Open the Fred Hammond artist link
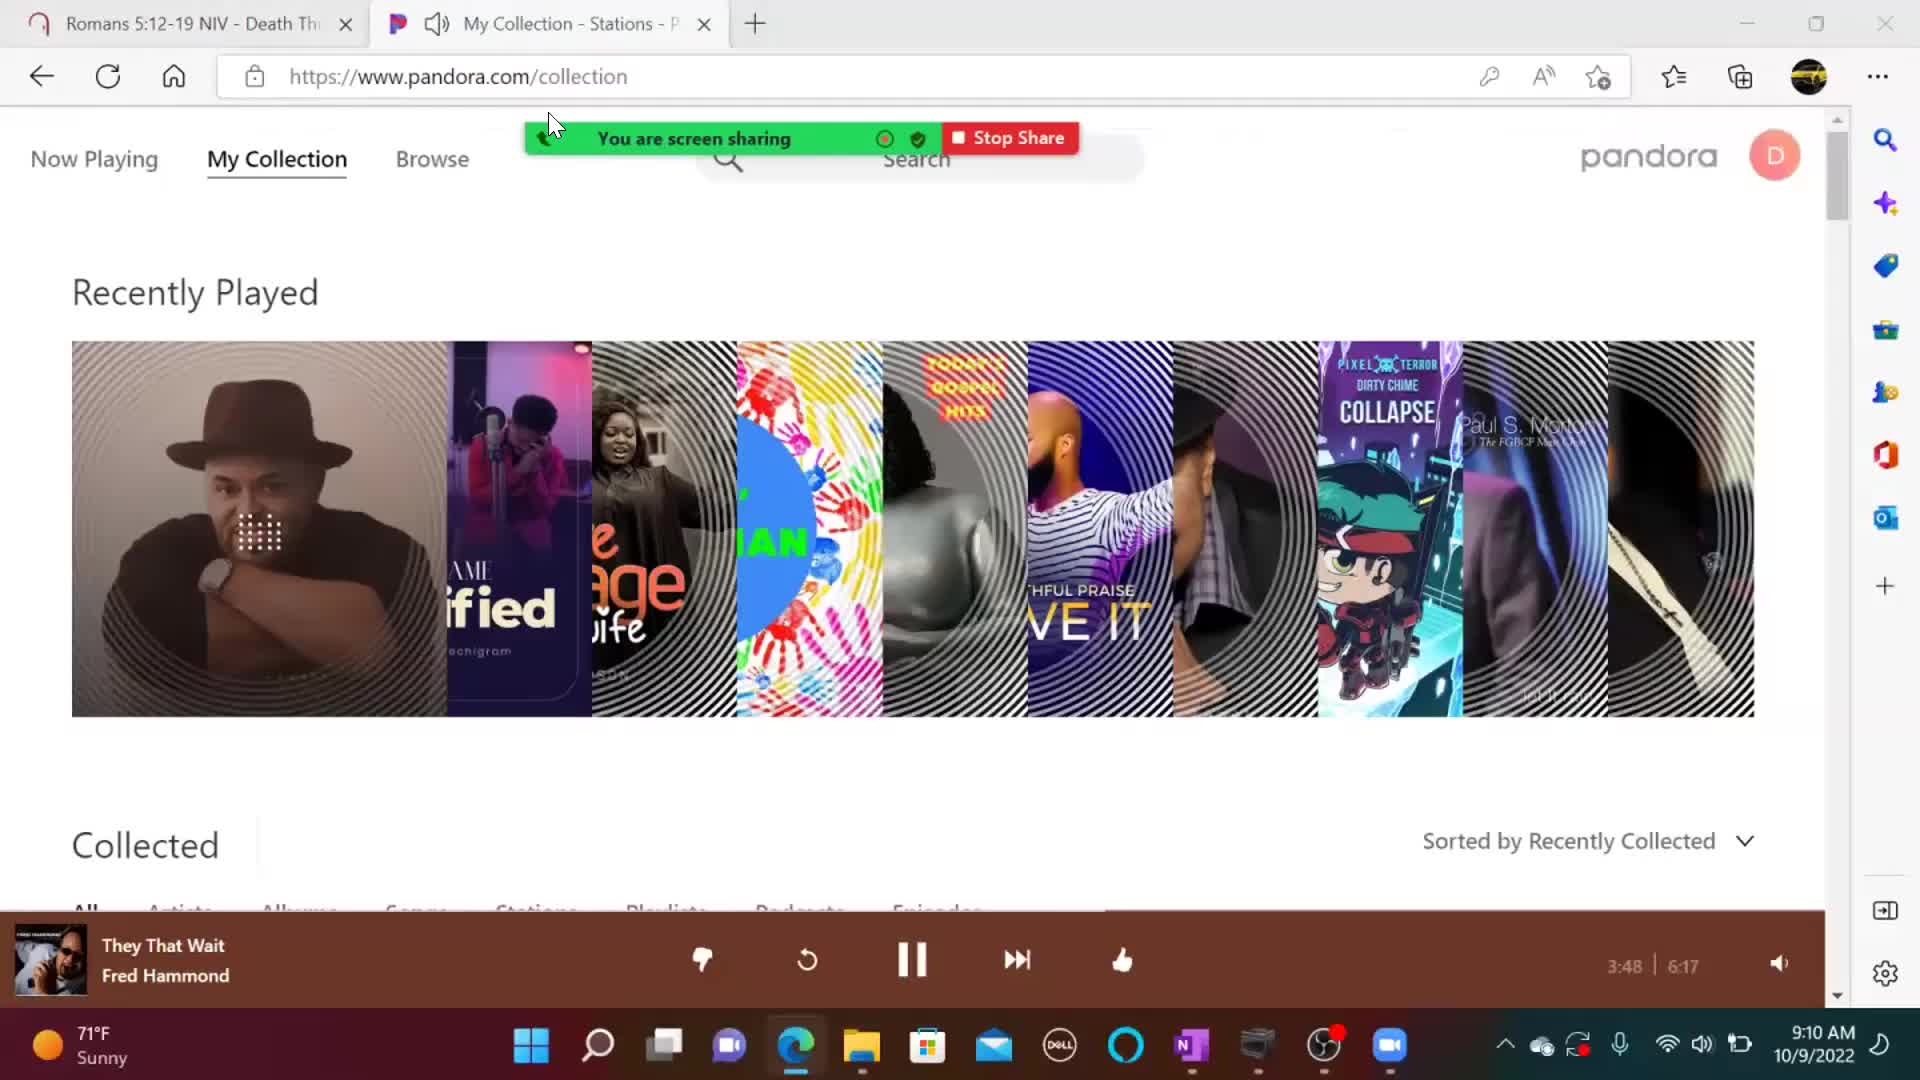Viewport: 1920px width, 1080px height. (165, 976)
